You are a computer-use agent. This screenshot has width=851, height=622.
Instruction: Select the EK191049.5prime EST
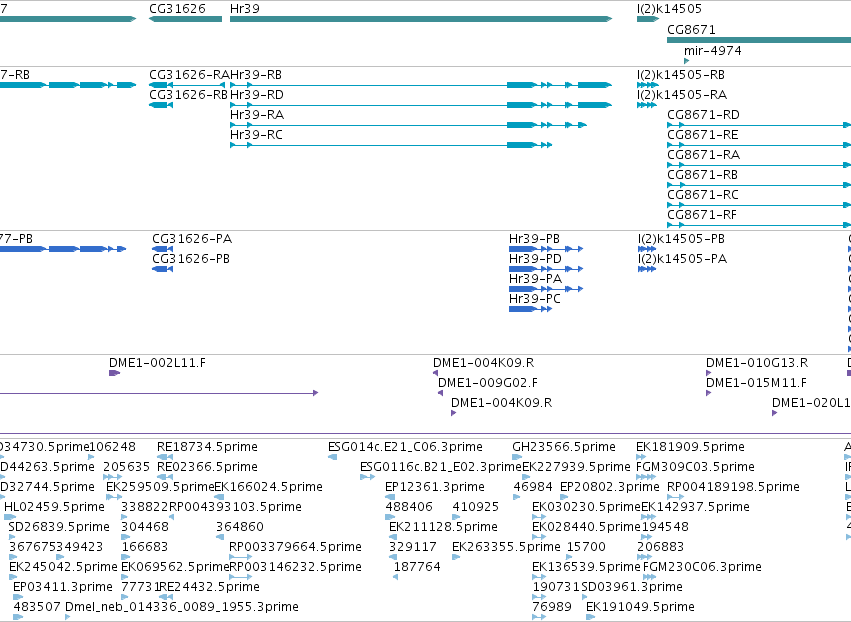coord(640,607)
